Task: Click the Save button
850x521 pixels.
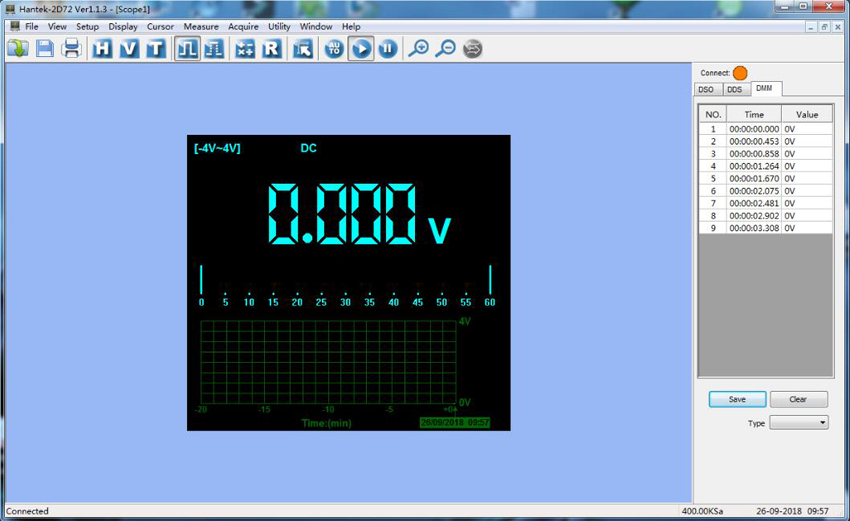Action: pos(737,399)
